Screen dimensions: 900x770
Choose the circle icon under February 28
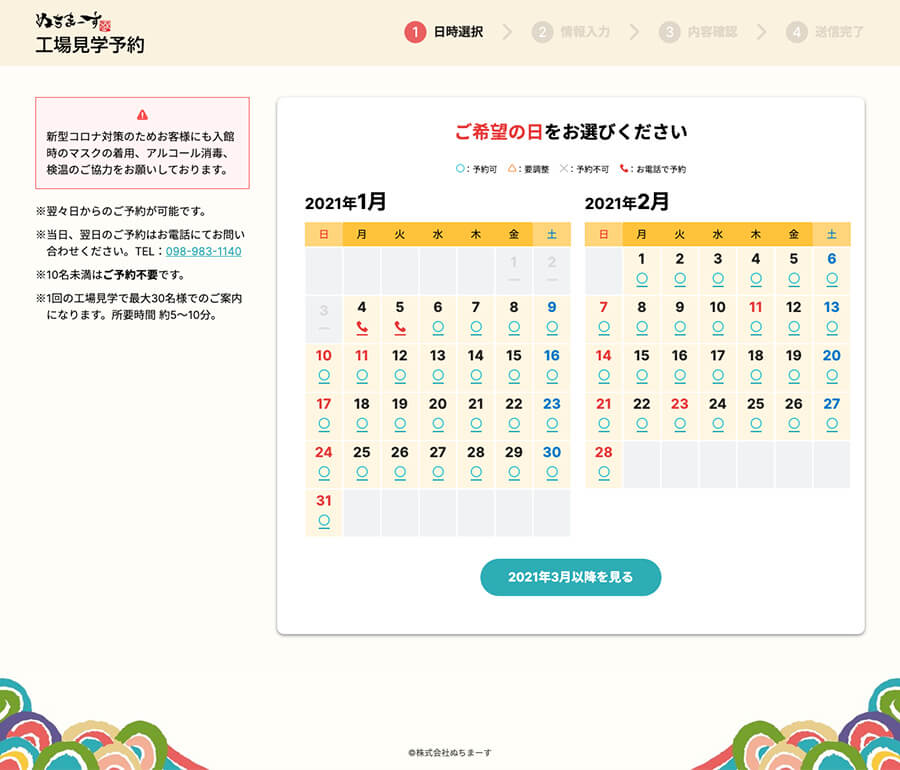[604, 472]
